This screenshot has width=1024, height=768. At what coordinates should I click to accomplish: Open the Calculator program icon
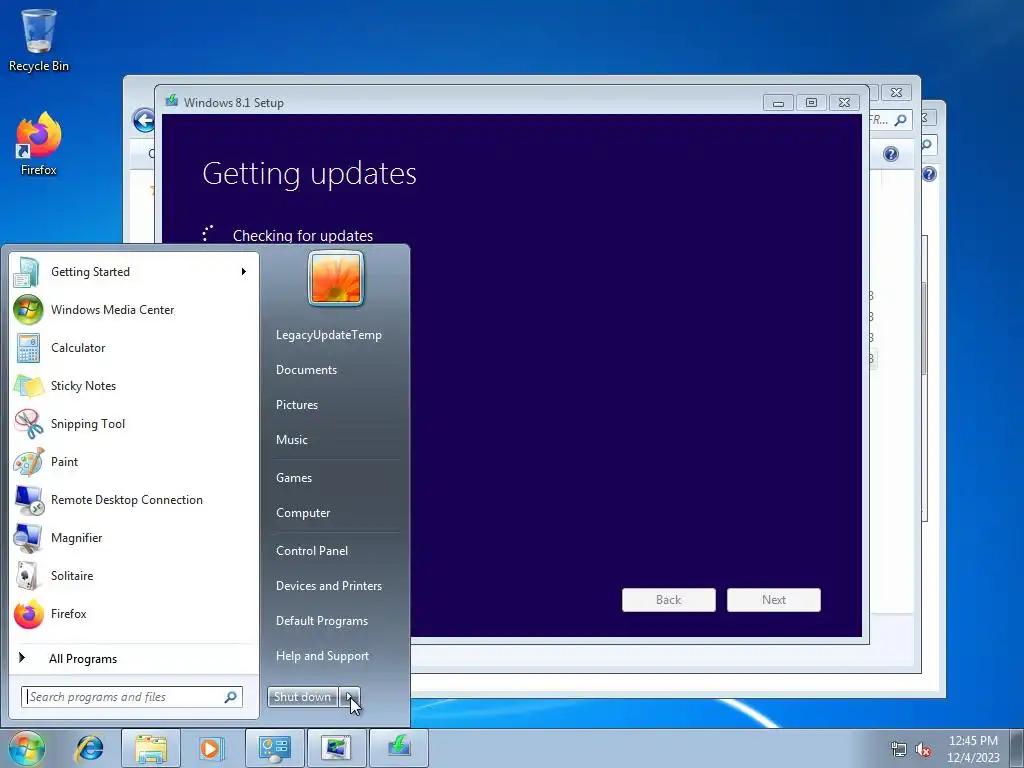click(x=28, y=348)
